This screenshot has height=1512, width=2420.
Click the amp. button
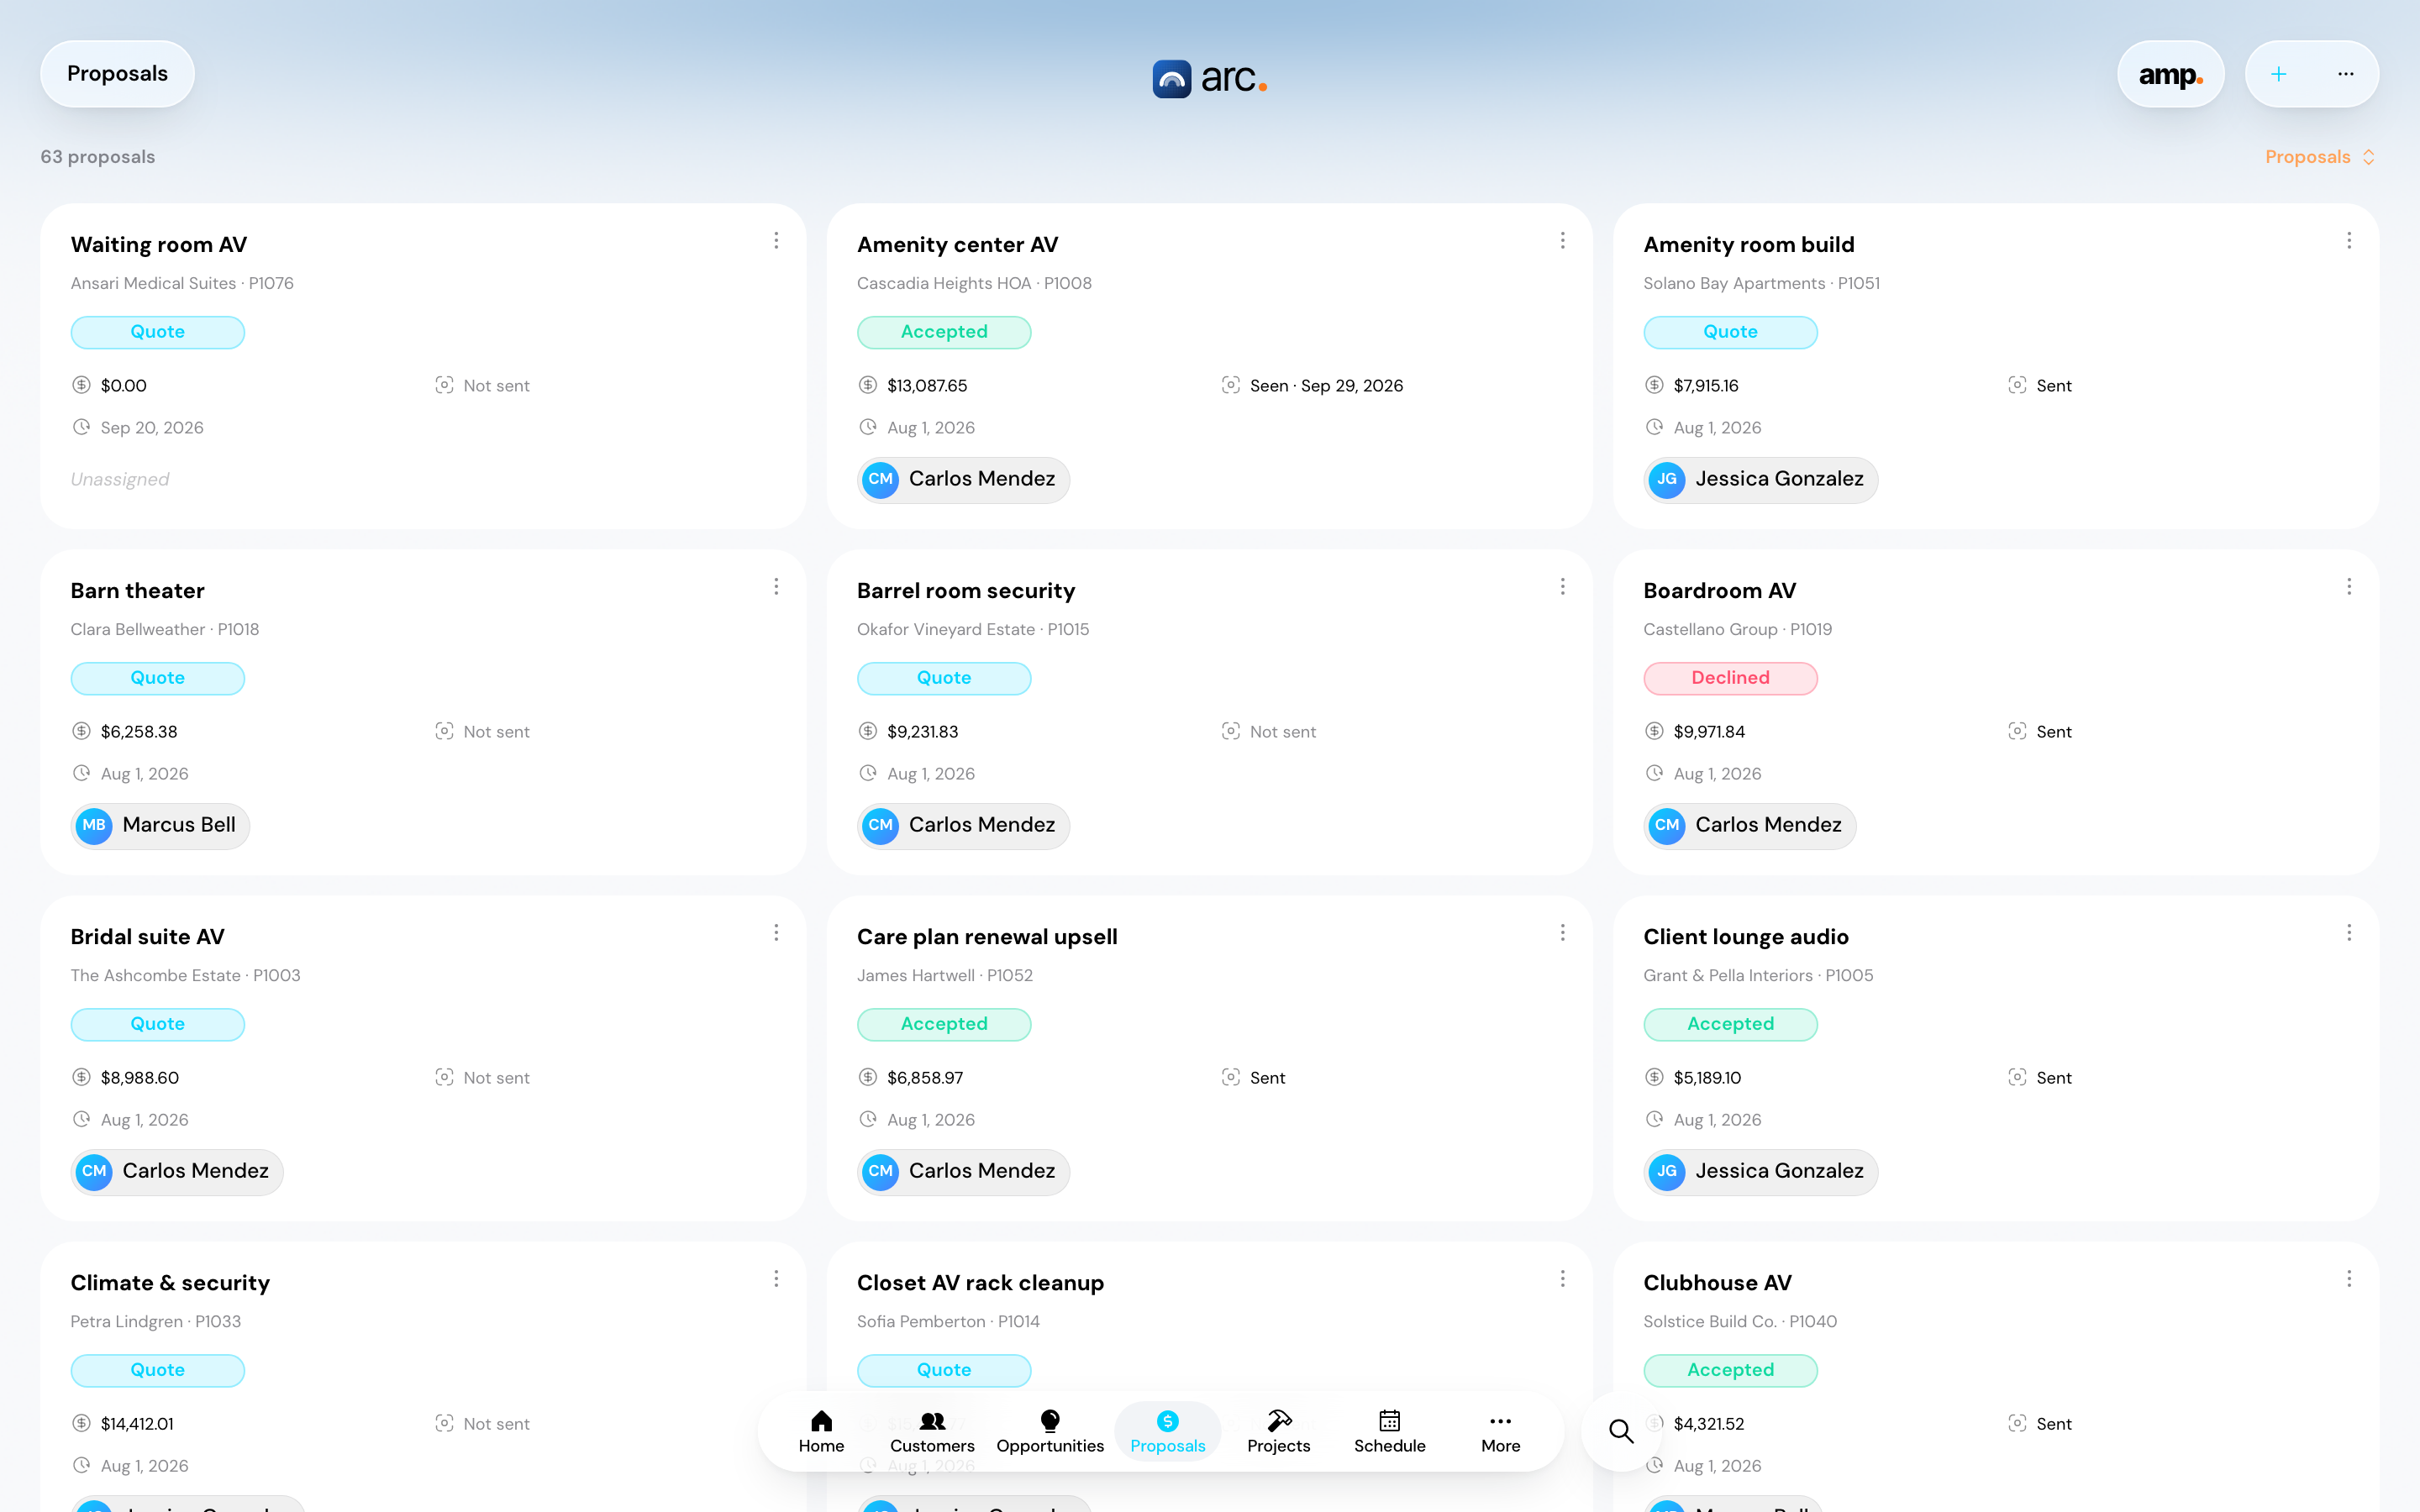pyautogui.click(x=2170, y=74)
